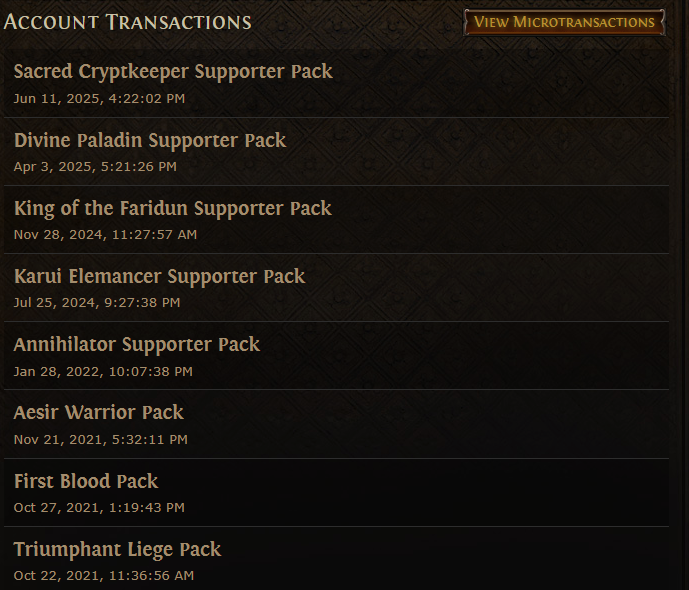Click the Apr 3, 2025 purchase date
The image size is (689, 590).
pyautogui.click(x=95, y=166)
